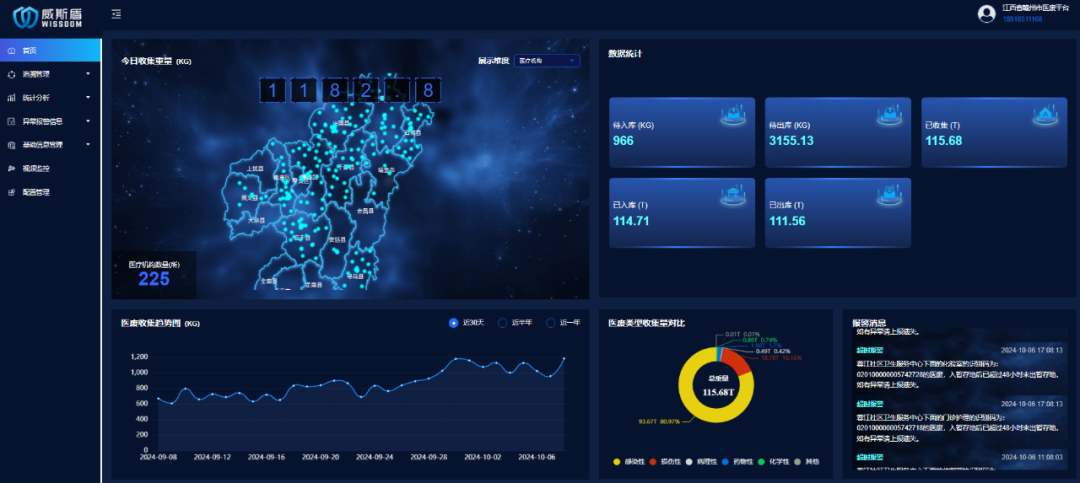Click the 上犹县 region on the map
The height and width of the screenshot is (483, 1080).
(256, 167)
